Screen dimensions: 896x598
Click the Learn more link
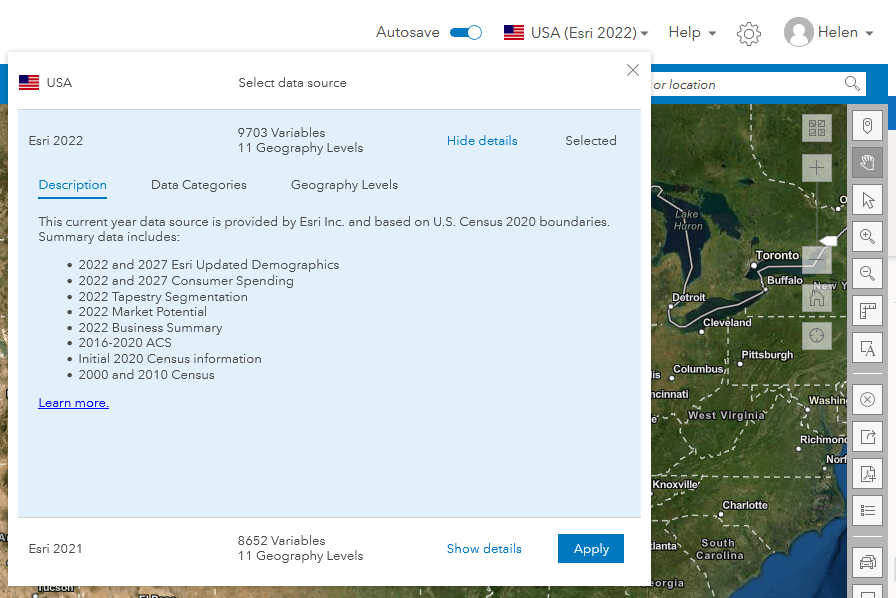coord(73,403)
